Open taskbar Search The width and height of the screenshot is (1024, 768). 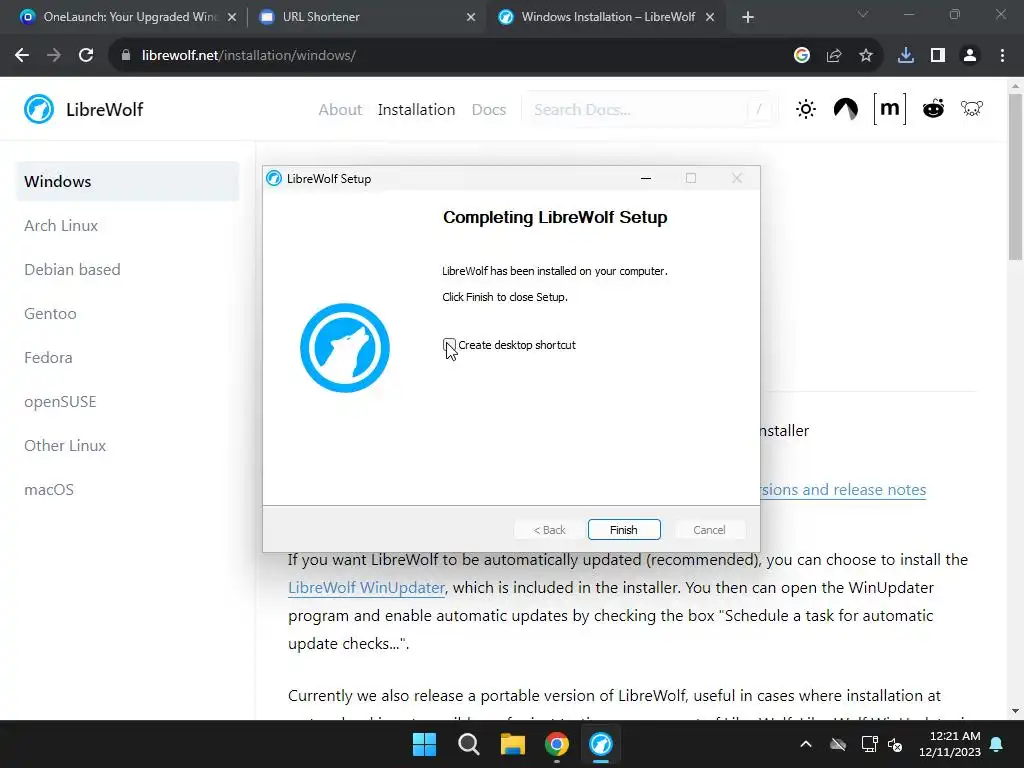click(x=469, y=744)
